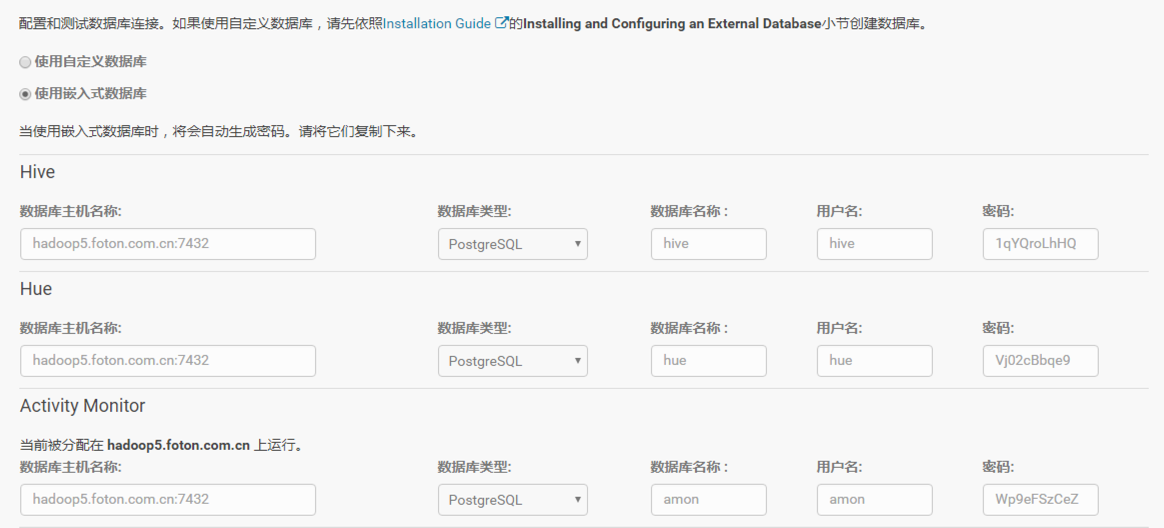Click the Hive password field

(x=1040, y=244)
